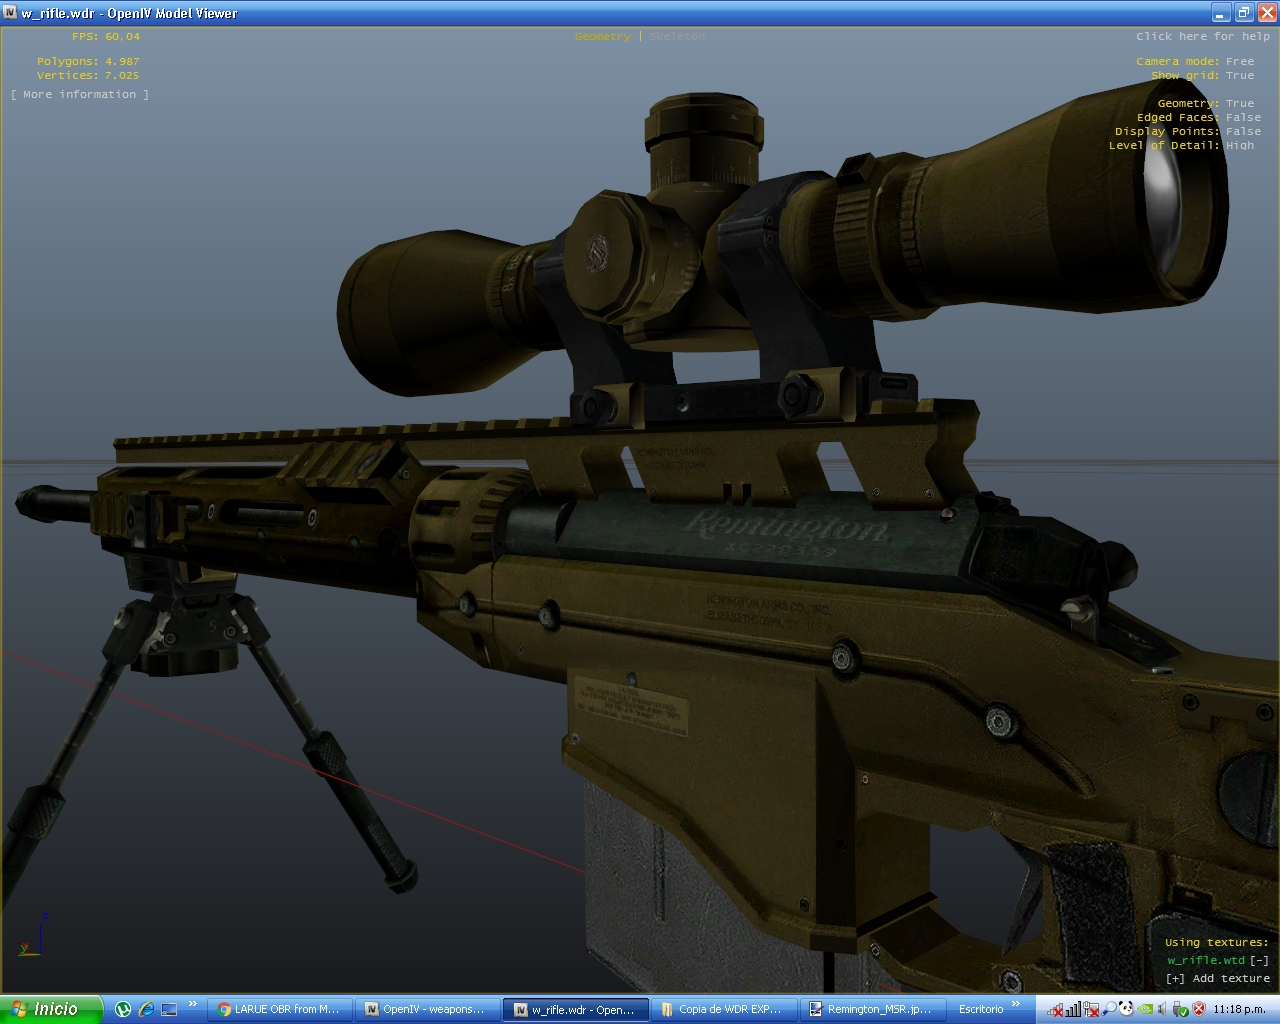Switch to the Skeleton tab
Image resolution: width=1280 pixels, height=1024 pixels.
(677, 36)
